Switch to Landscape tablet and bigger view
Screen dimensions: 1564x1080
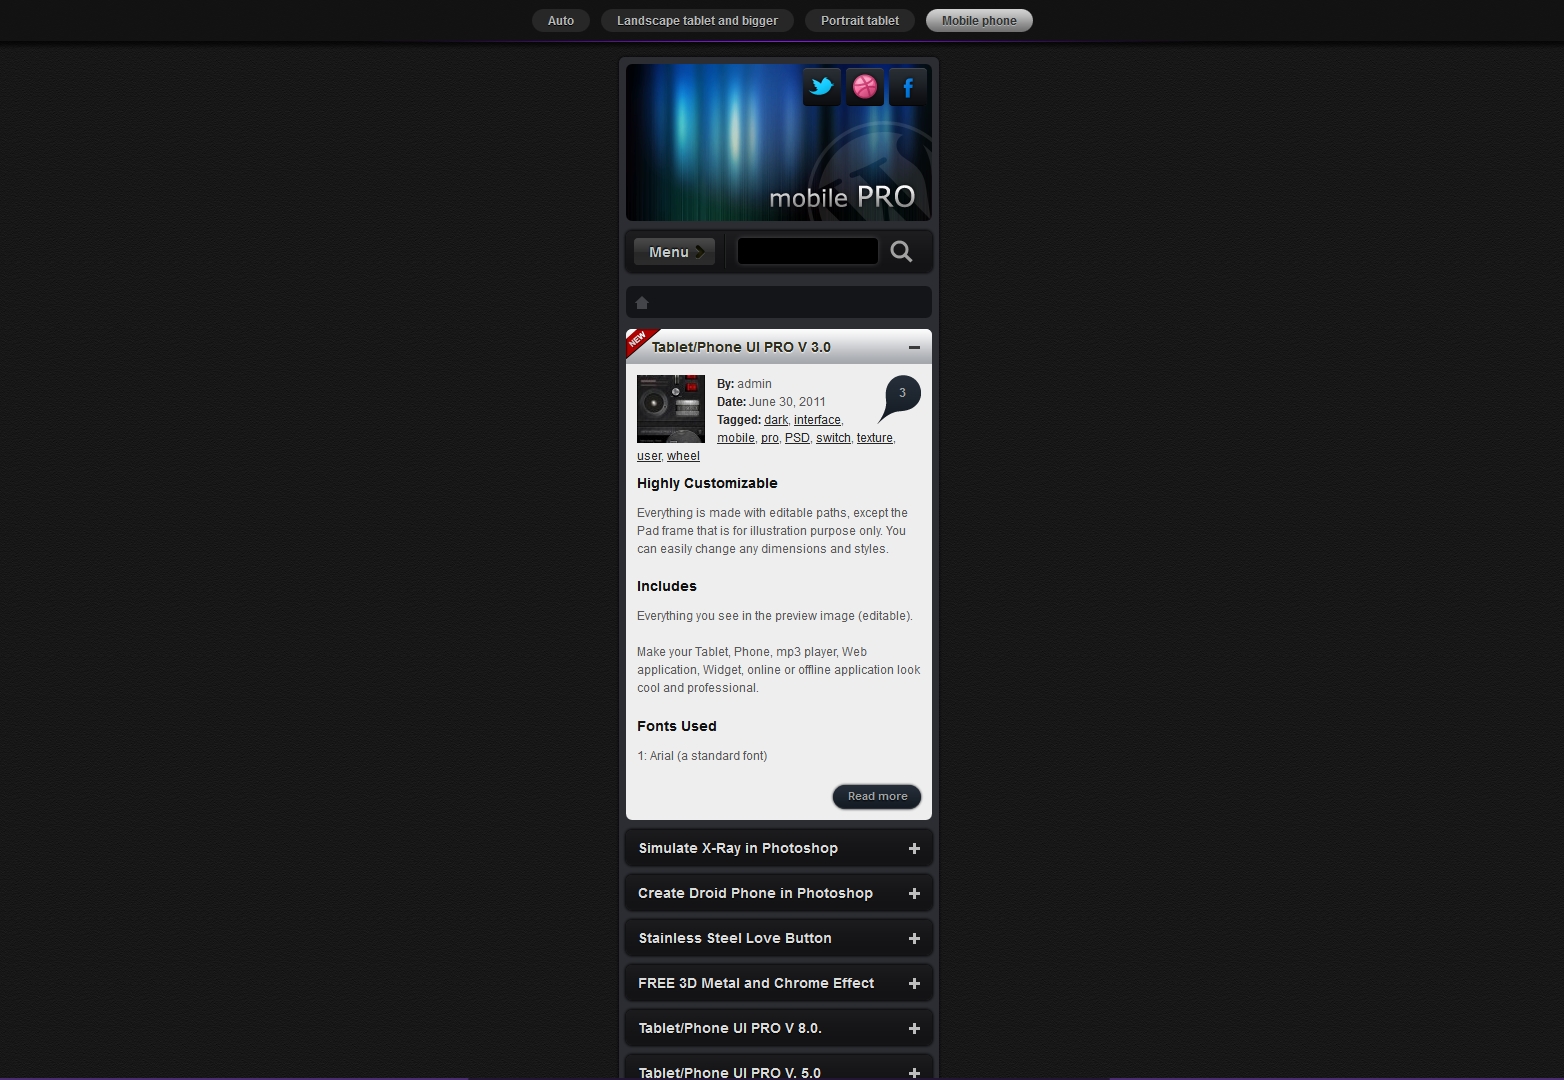point(697,21)
